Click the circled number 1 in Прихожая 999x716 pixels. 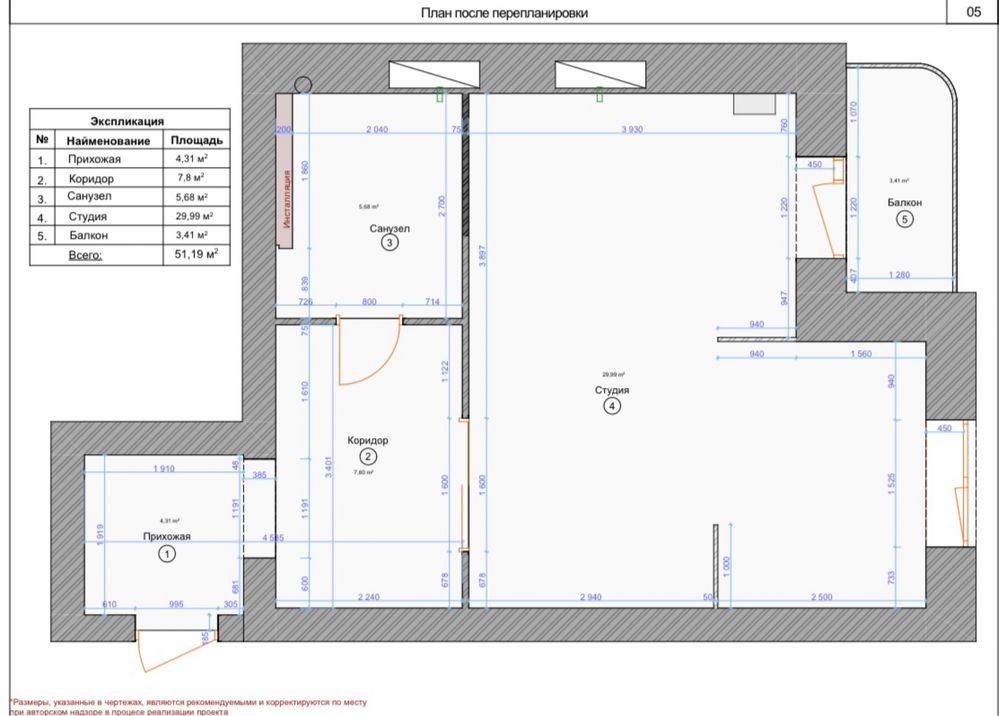[168, 553]
